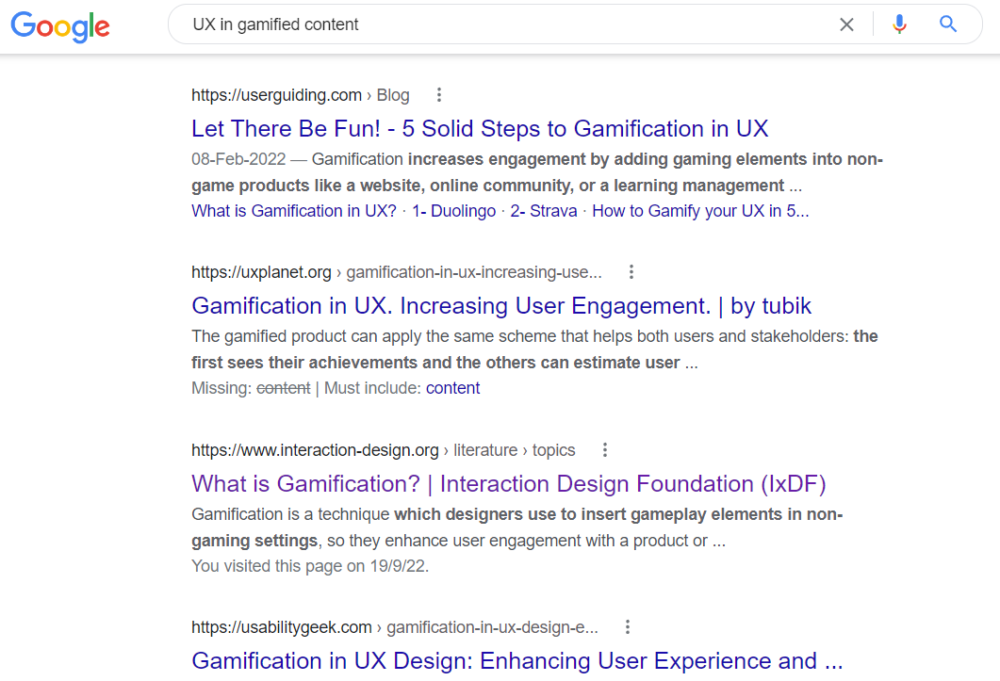Click the microphone icon to search by voice
1000x681 pixels.
click(899, 23)
